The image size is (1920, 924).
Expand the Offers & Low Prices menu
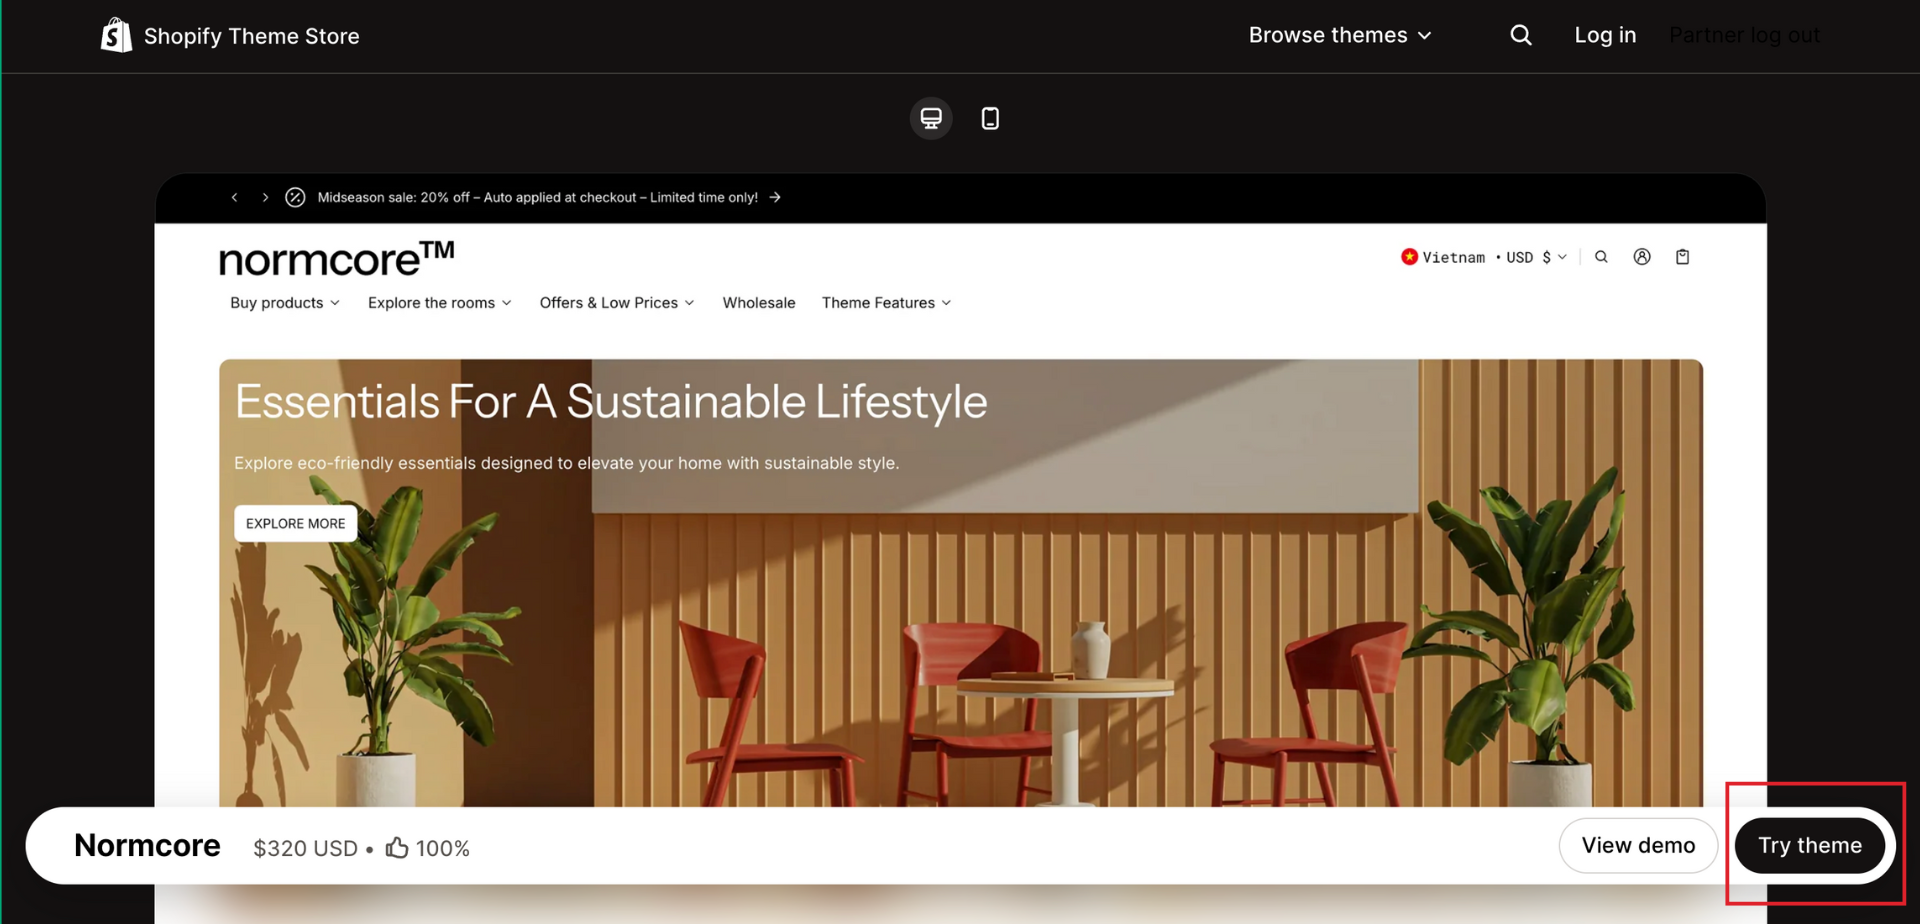pos(617,303)
